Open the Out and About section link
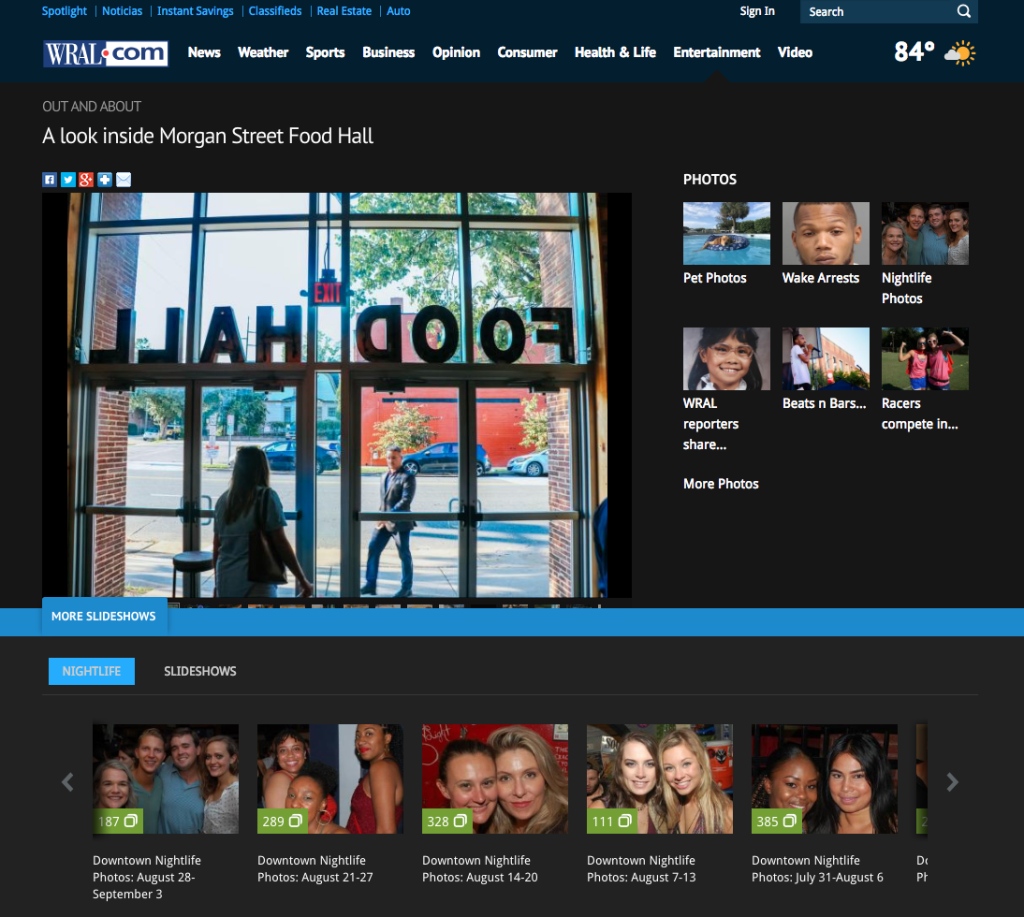The height and width of the screenshot is (917, 1024). click(x=91, y=106)
